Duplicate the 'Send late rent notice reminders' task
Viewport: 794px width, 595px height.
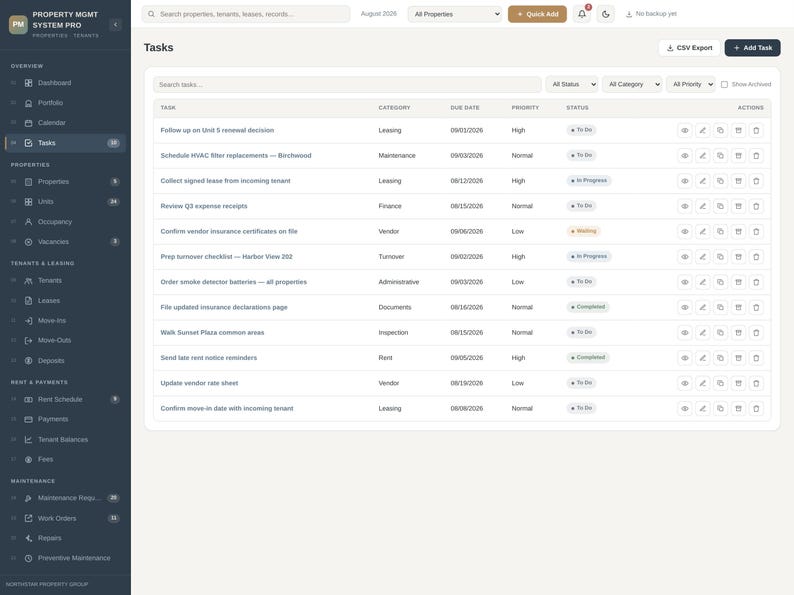click(720, 359)
